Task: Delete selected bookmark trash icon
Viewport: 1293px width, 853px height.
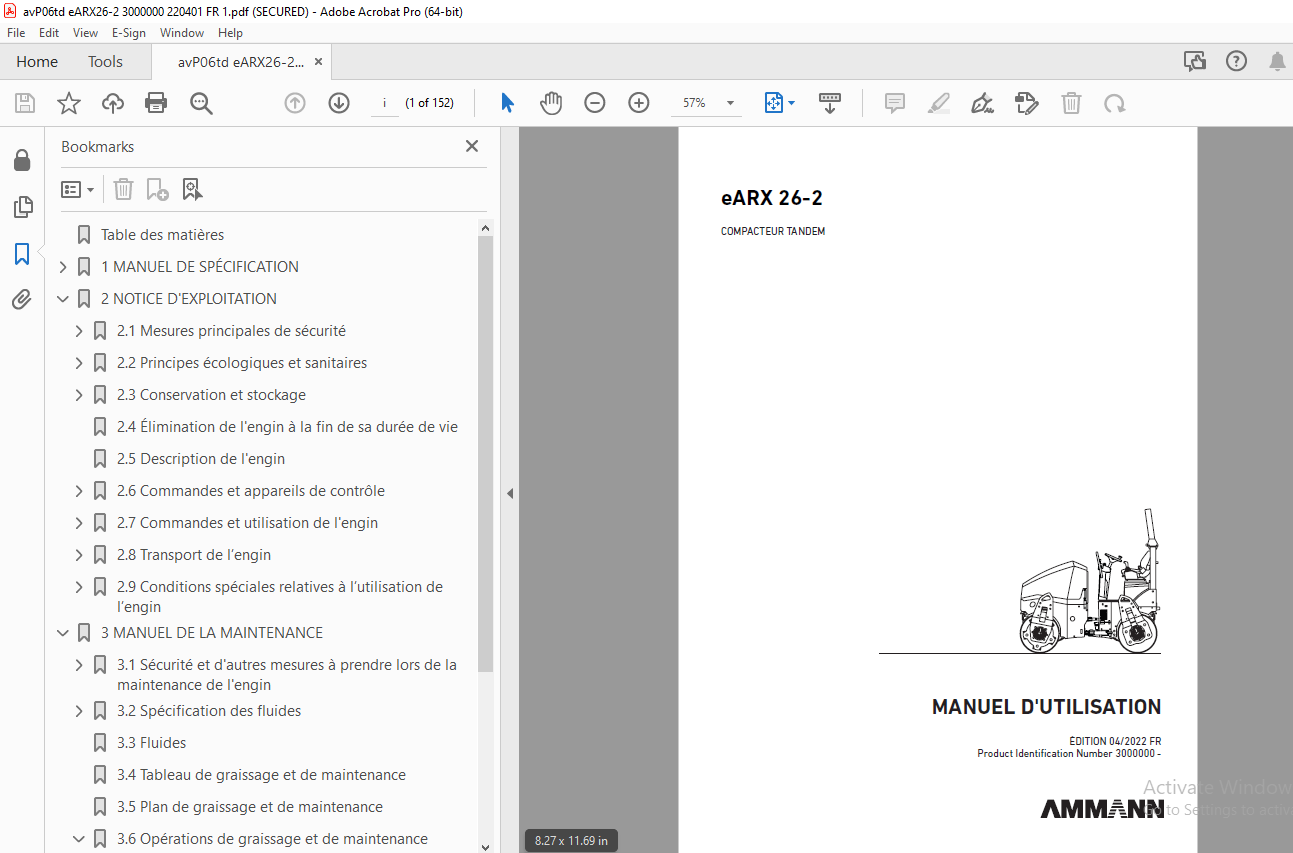Action: click(123, 189)
